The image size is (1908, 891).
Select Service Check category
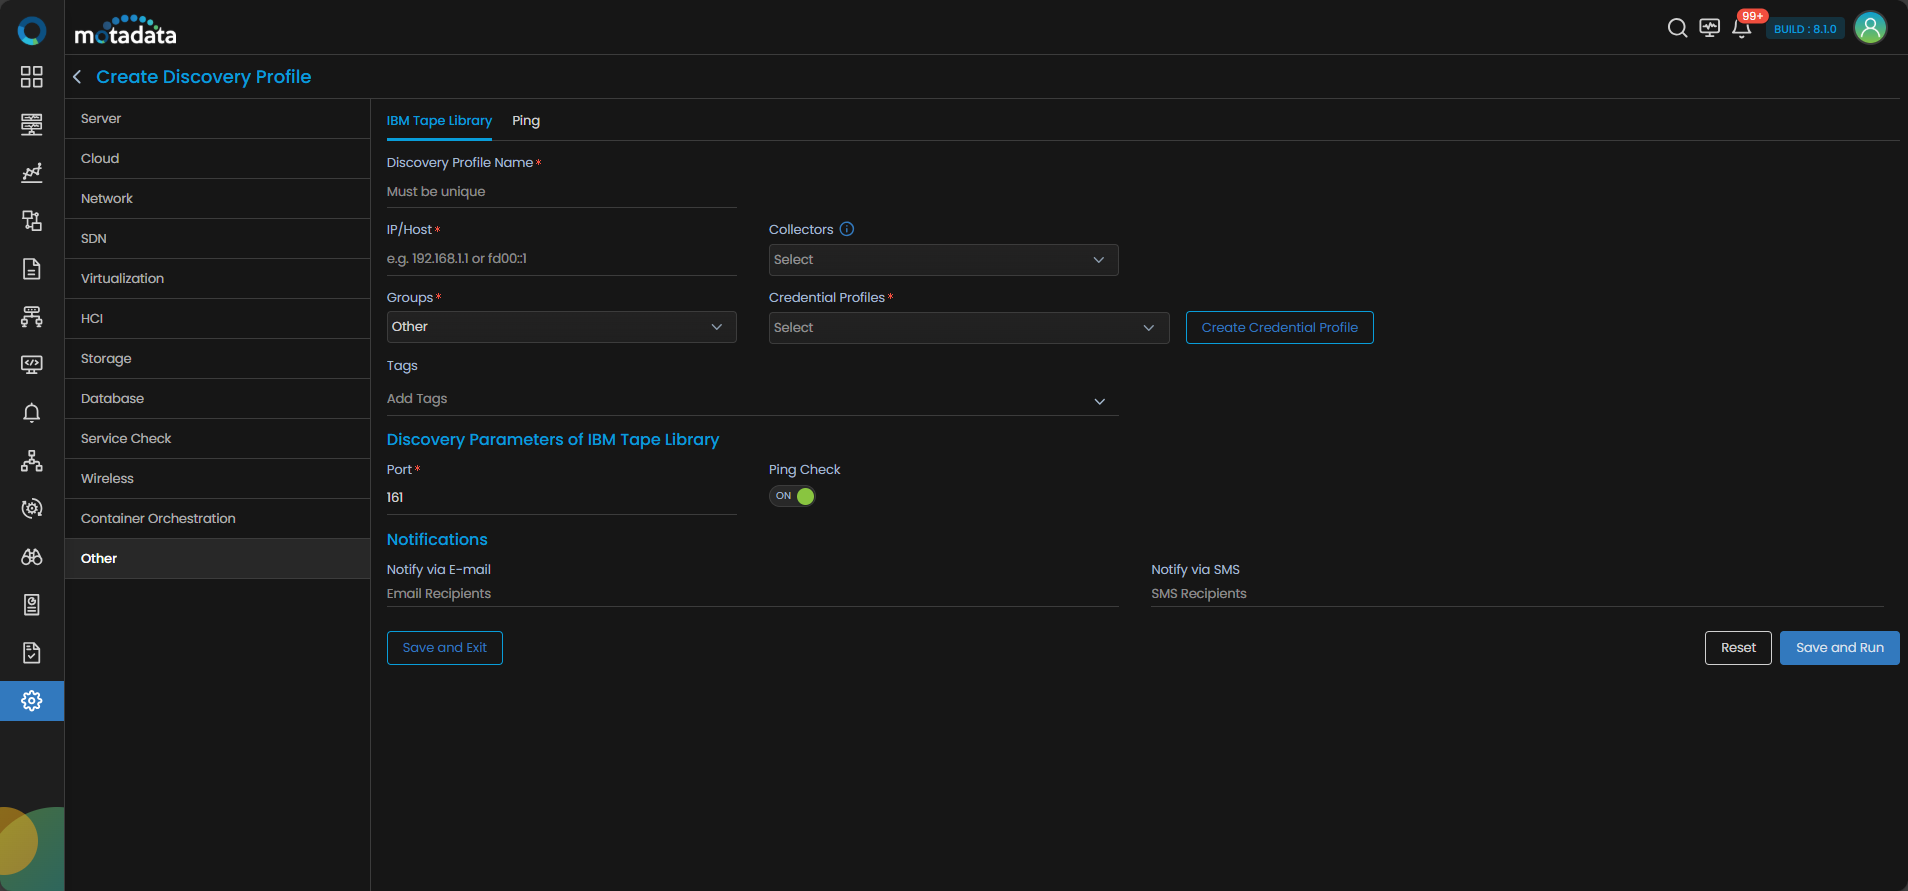126,439
